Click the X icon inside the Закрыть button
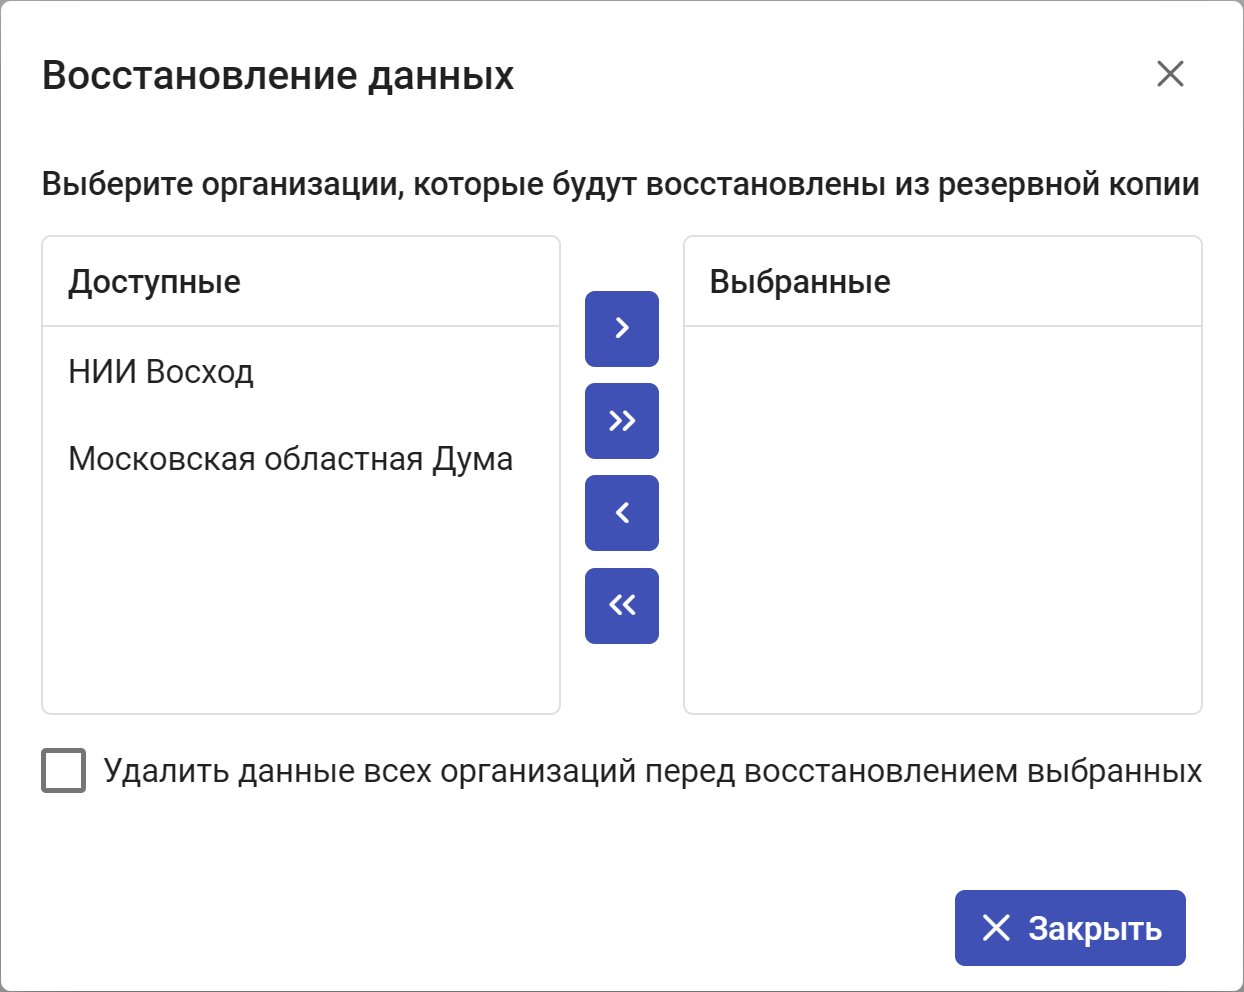This screenshot has height=992, width=1244. [x=996, y=928]
